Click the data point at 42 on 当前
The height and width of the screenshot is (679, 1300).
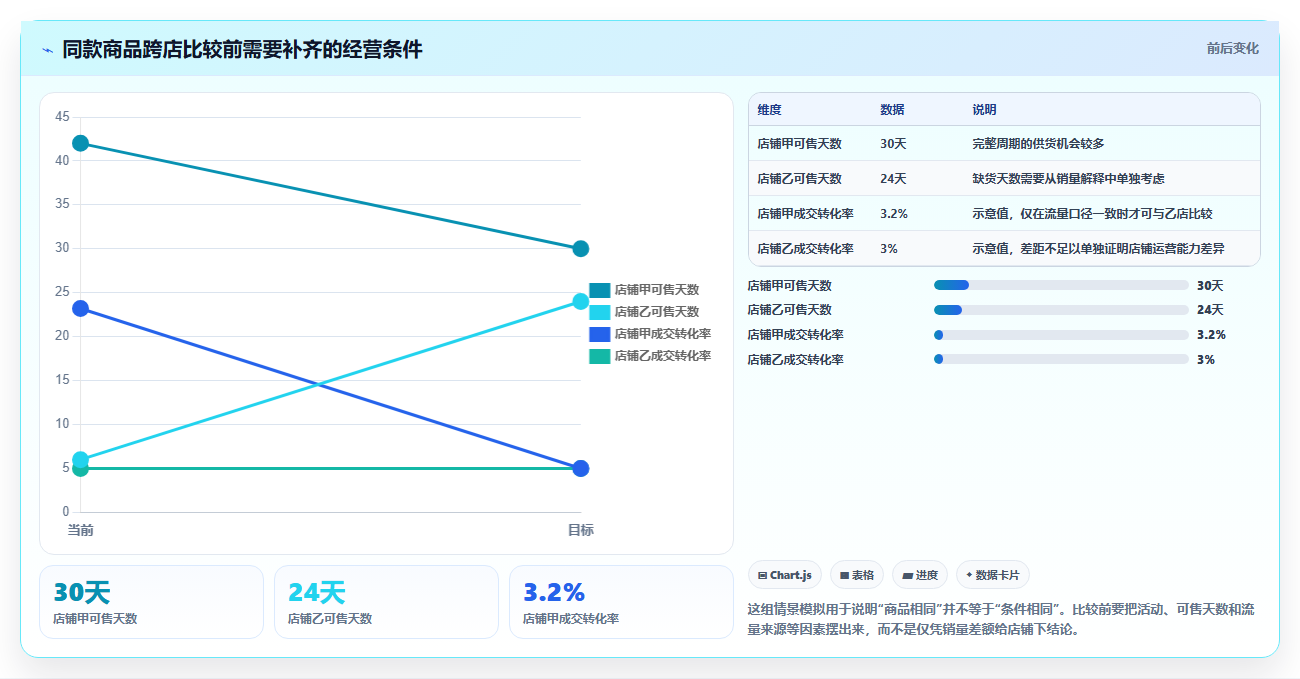pos(80,143)
